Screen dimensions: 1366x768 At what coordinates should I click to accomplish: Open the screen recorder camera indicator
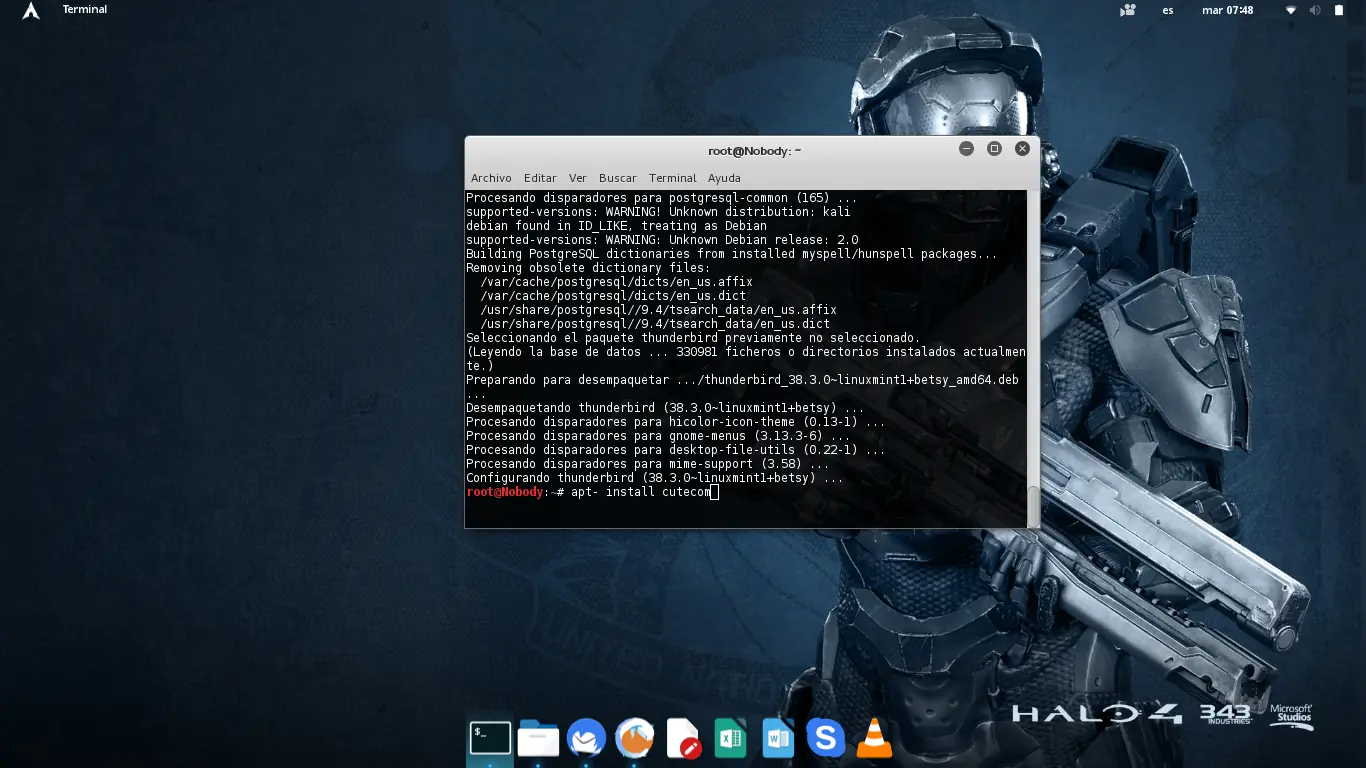click(1129, 10)
